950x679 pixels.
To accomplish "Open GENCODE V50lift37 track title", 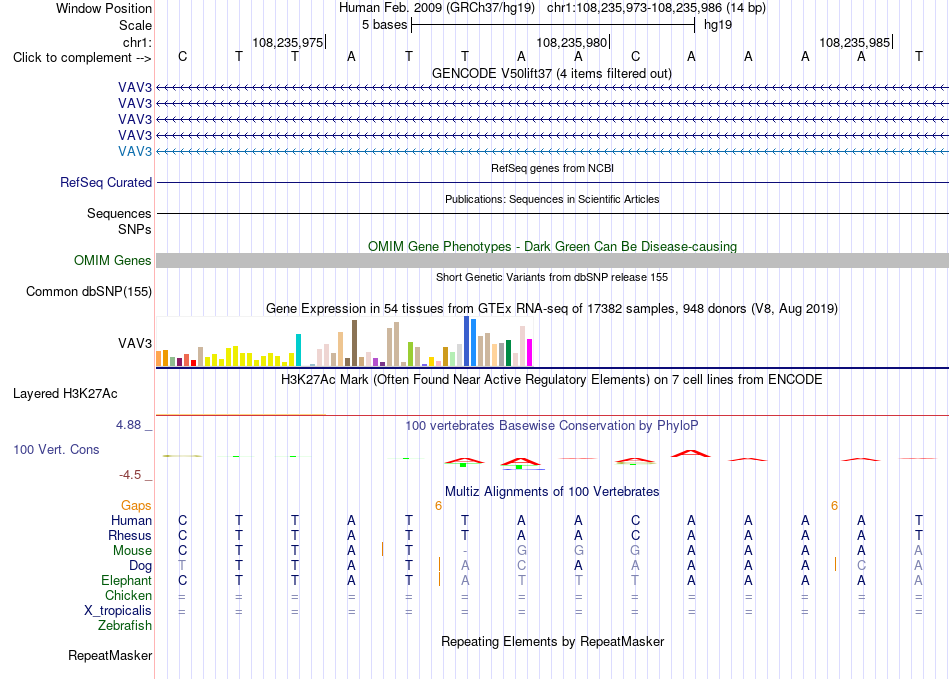I will 552,73.
